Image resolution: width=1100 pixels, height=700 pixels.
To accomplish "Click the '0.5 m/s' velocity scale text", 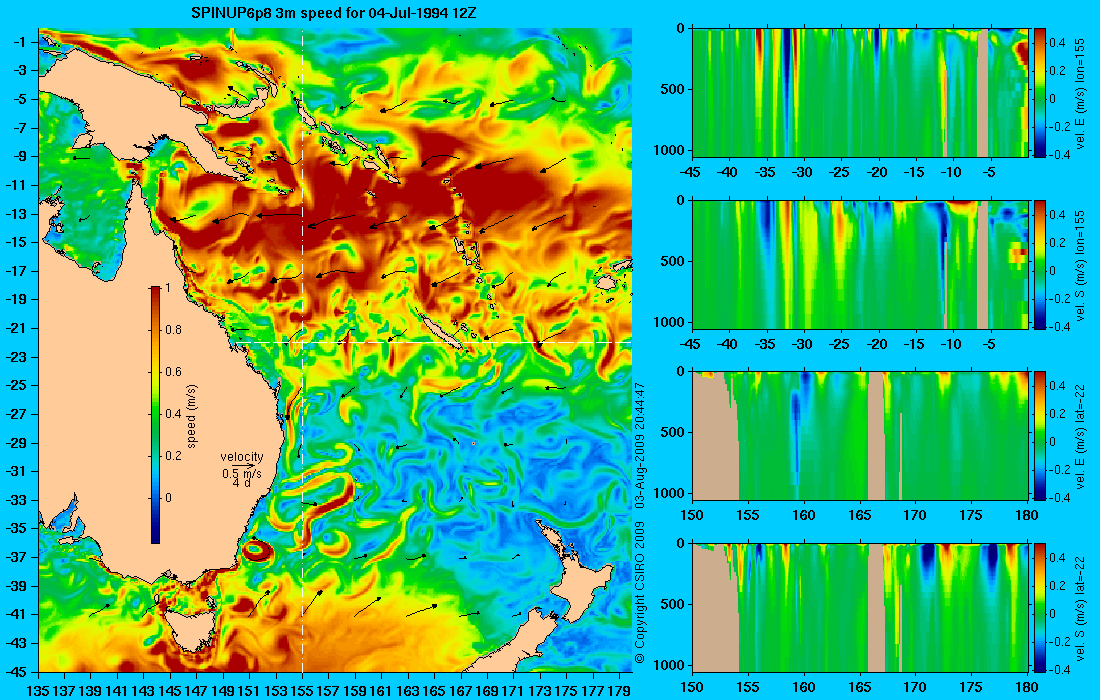I will click(242, 474).
